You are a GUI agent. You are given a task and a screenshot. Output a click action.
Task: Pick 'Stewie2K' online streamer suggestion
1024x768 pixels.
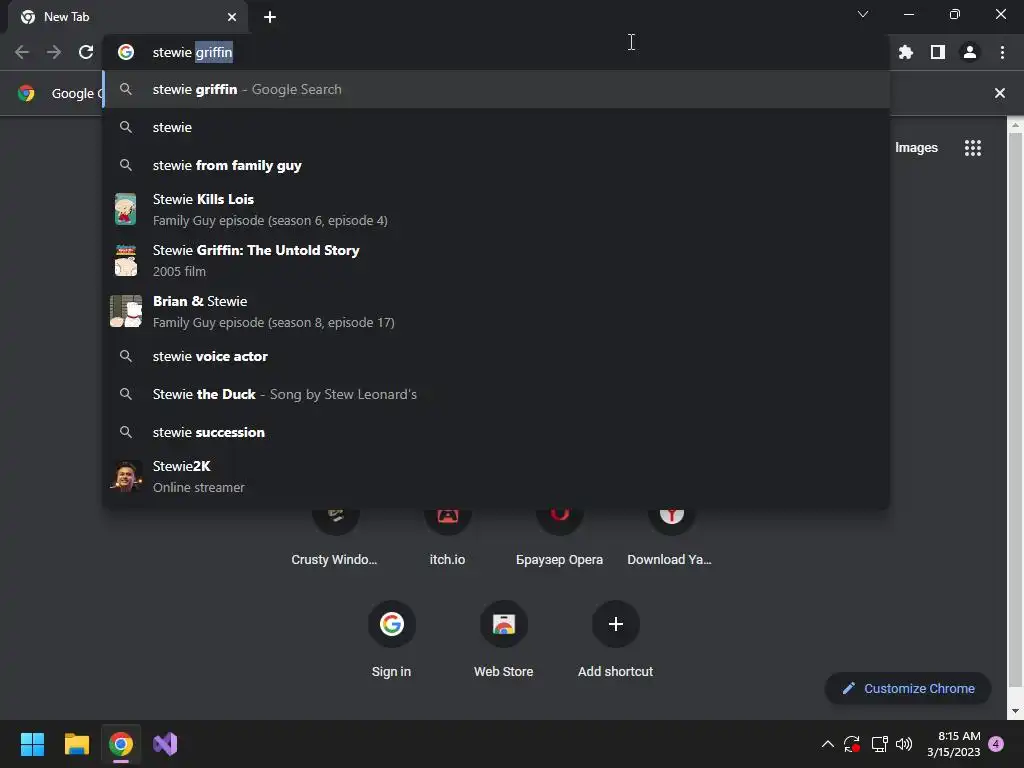click(496, 476)
